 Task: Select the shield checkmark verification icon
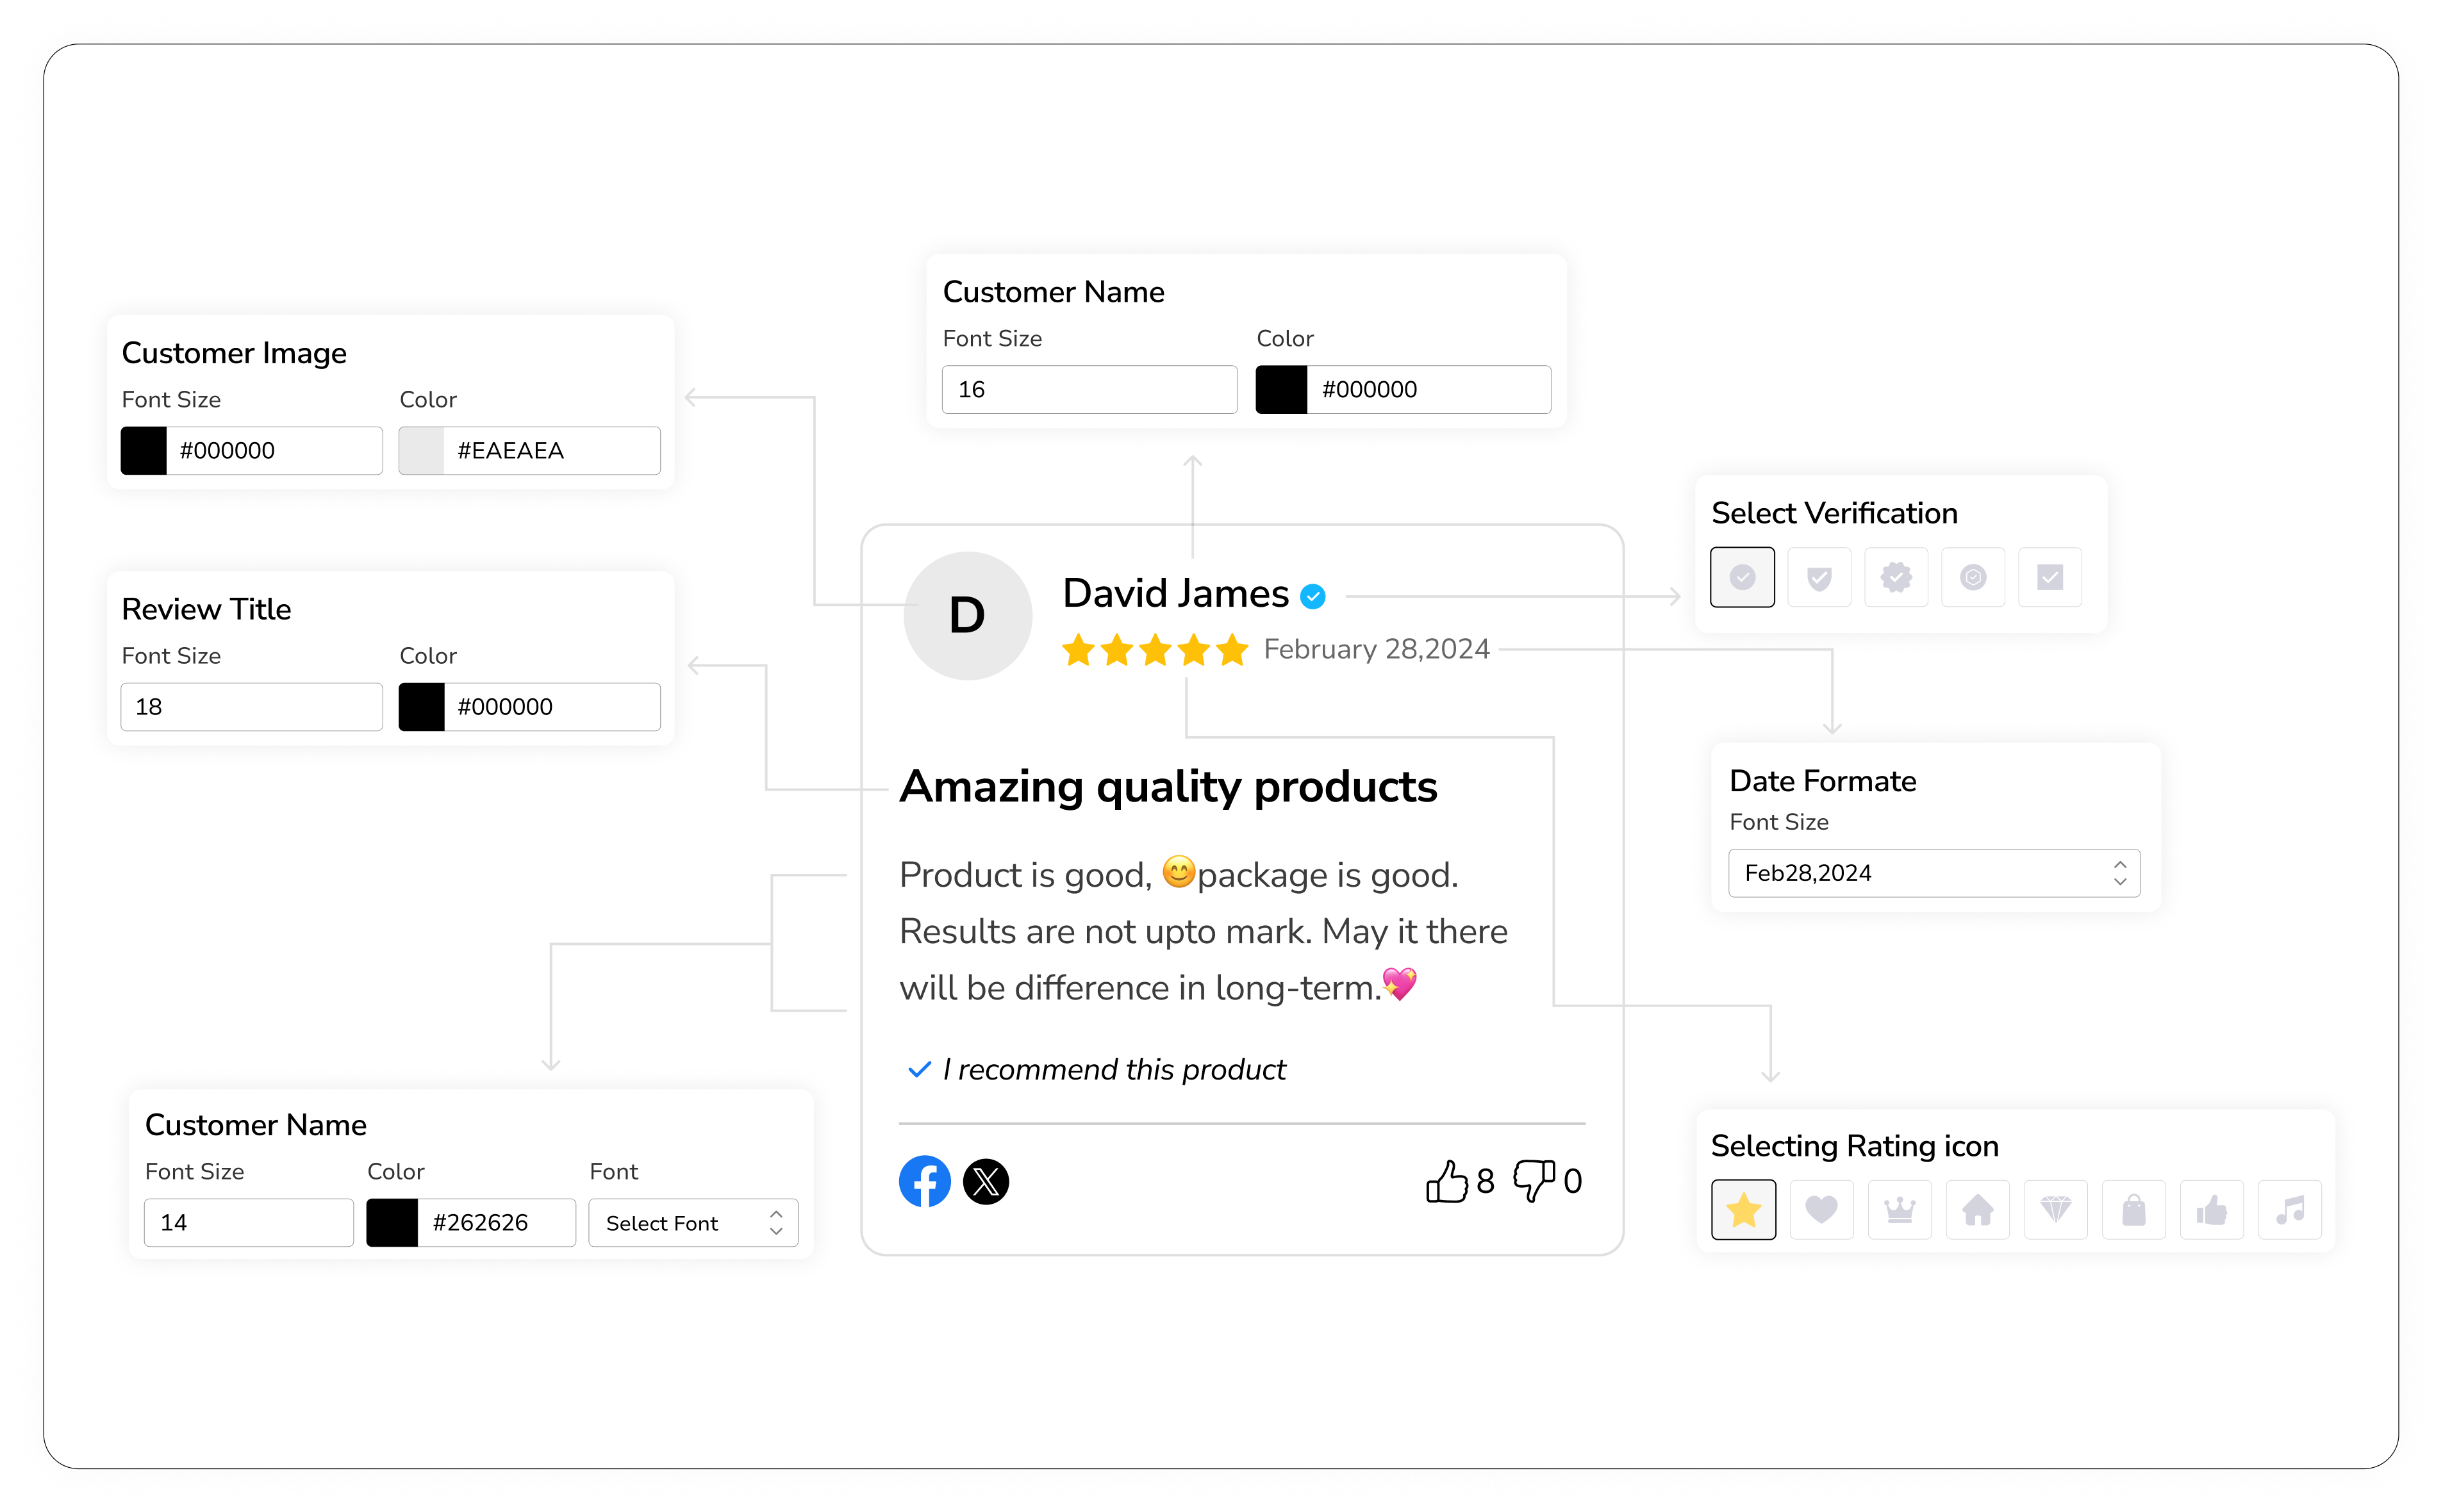coord(1819,577)
